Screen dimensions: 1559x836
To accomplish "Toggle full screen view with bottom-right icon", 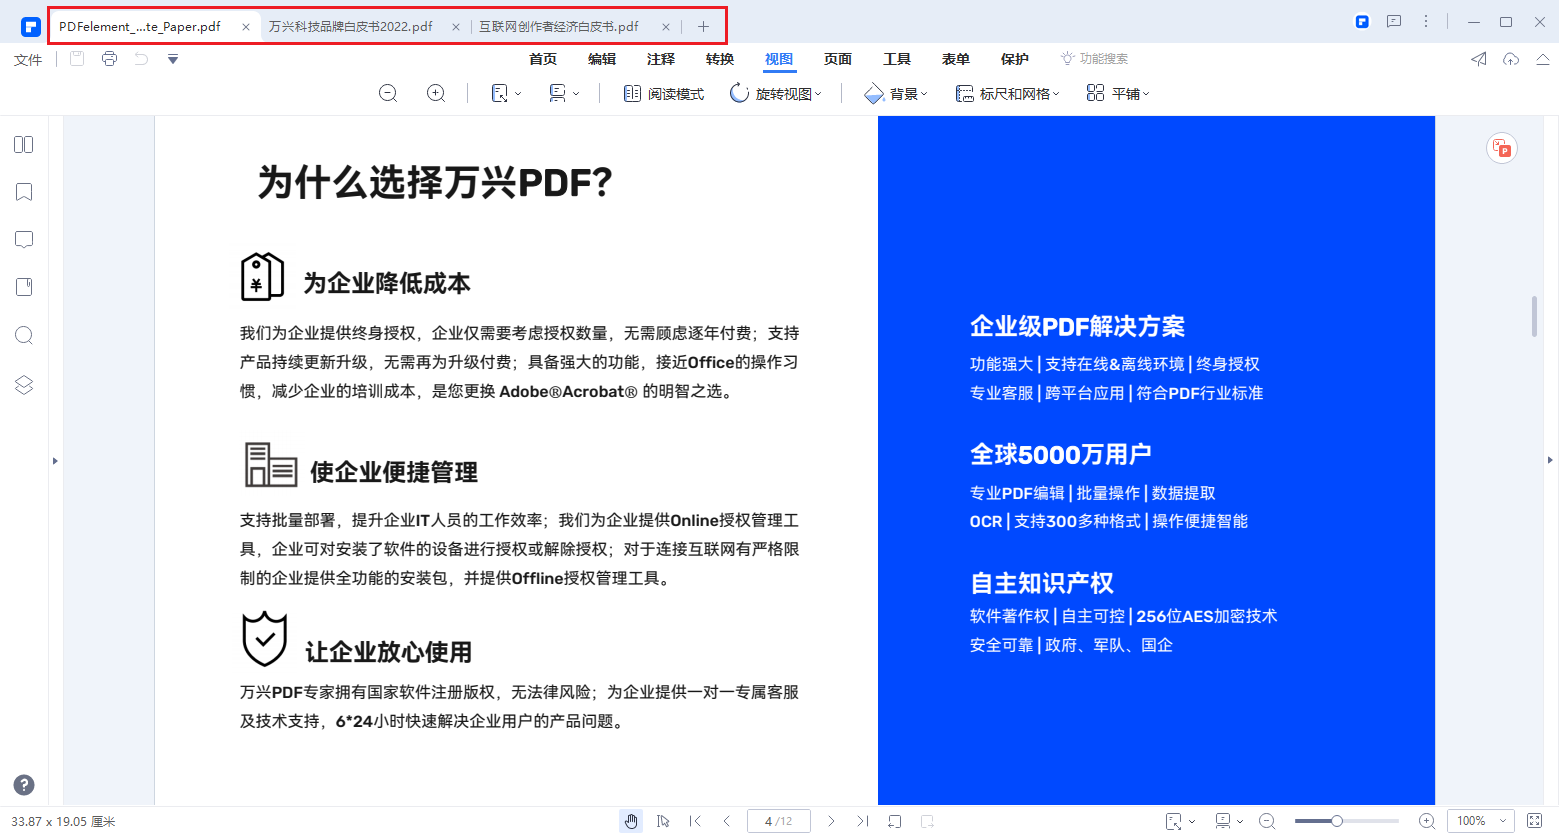I will point(1538,820).
